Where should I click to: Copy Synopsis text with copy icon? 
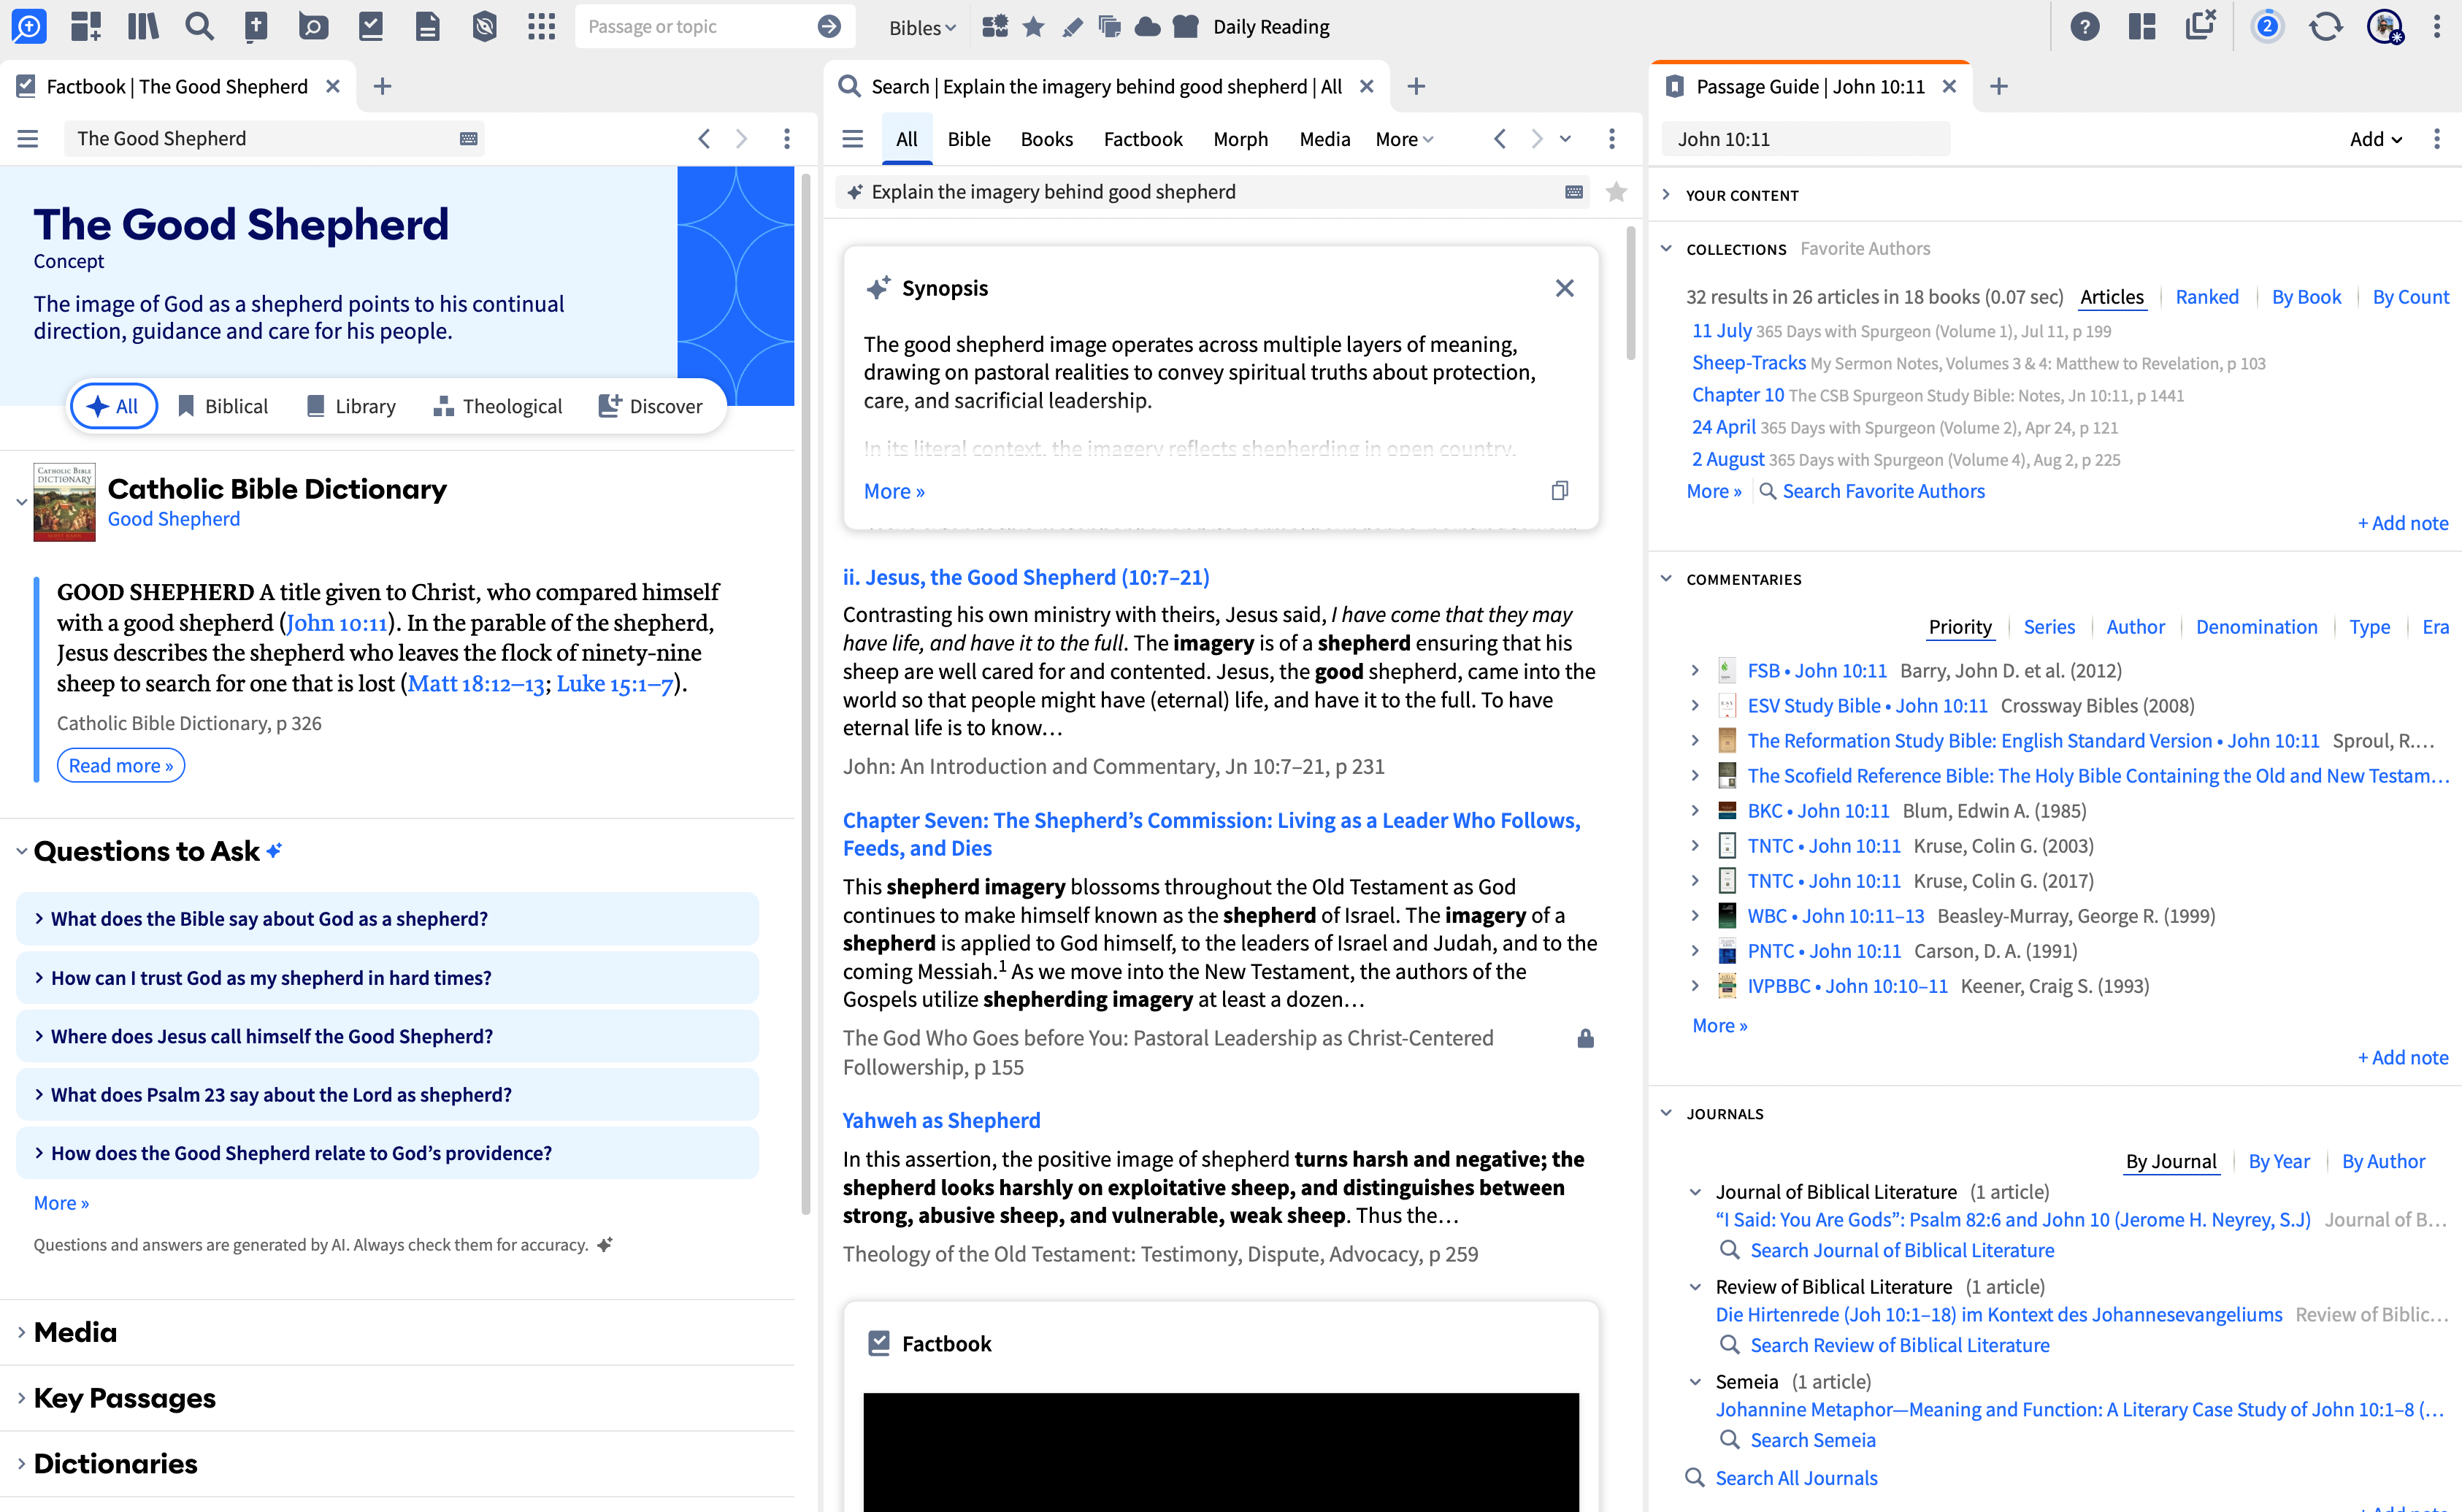click(x=1559, y=490)
